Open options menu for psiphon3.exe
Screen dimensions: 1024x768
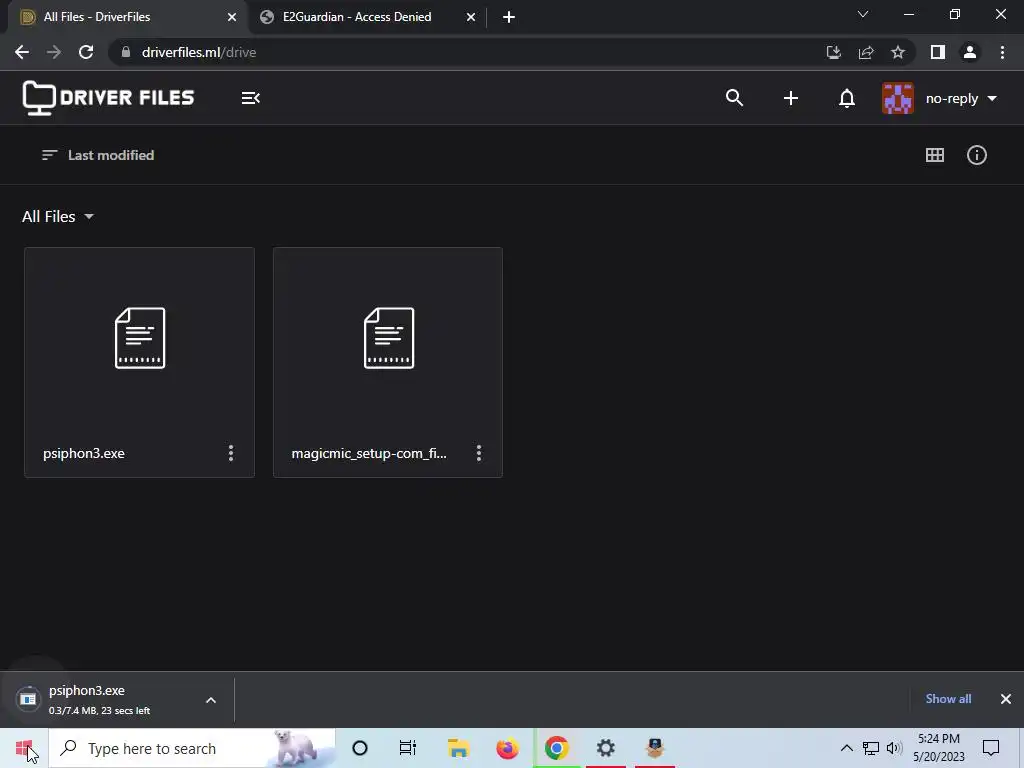pyautogui.click(x=231, y=453)
